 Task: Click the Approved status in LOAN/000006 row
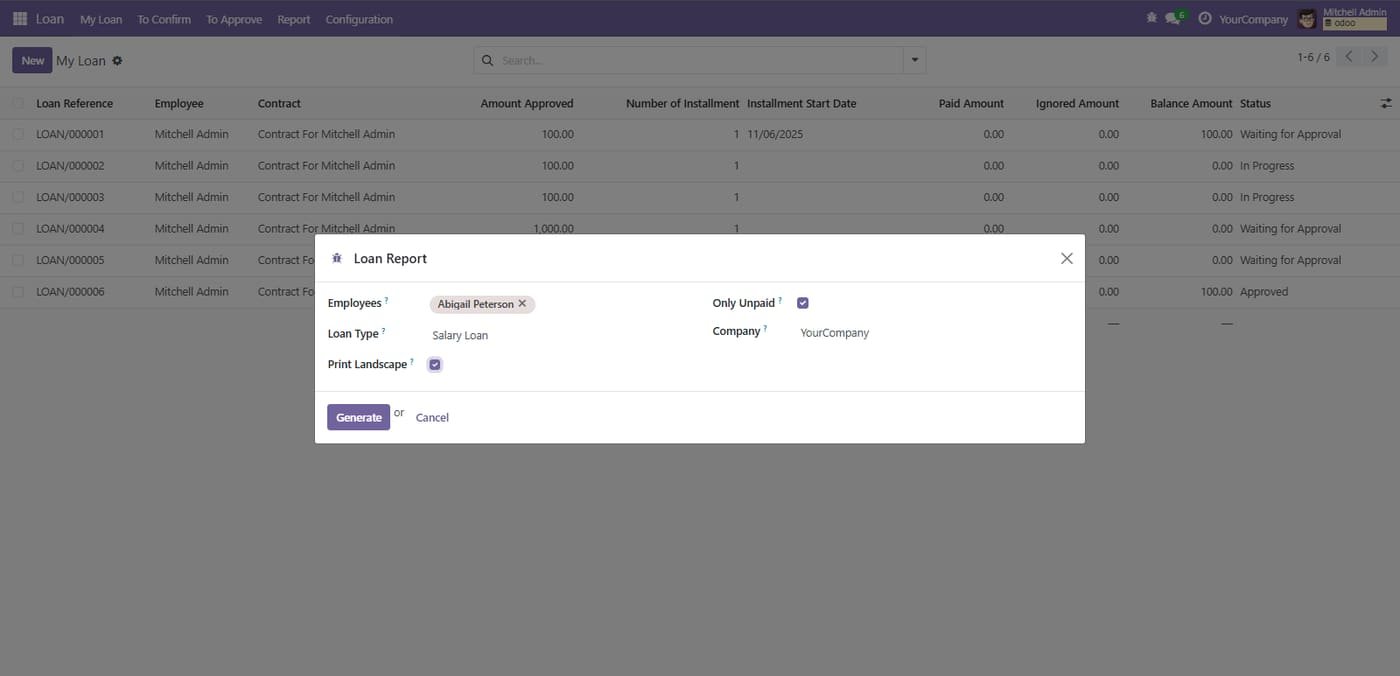pyautogui.click(x=1264, y=292)
